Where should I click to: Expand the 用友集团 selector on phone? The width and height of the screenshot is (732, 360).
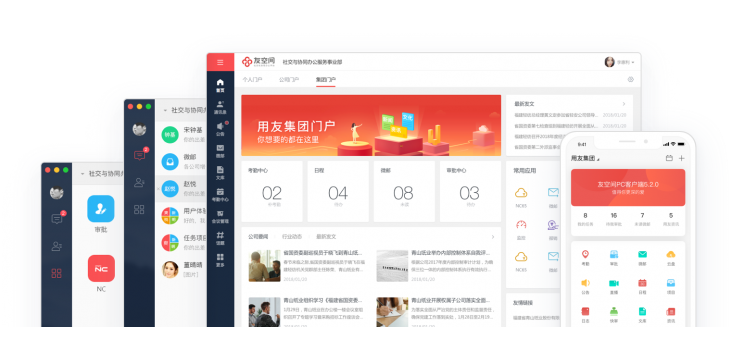point(585,158)
